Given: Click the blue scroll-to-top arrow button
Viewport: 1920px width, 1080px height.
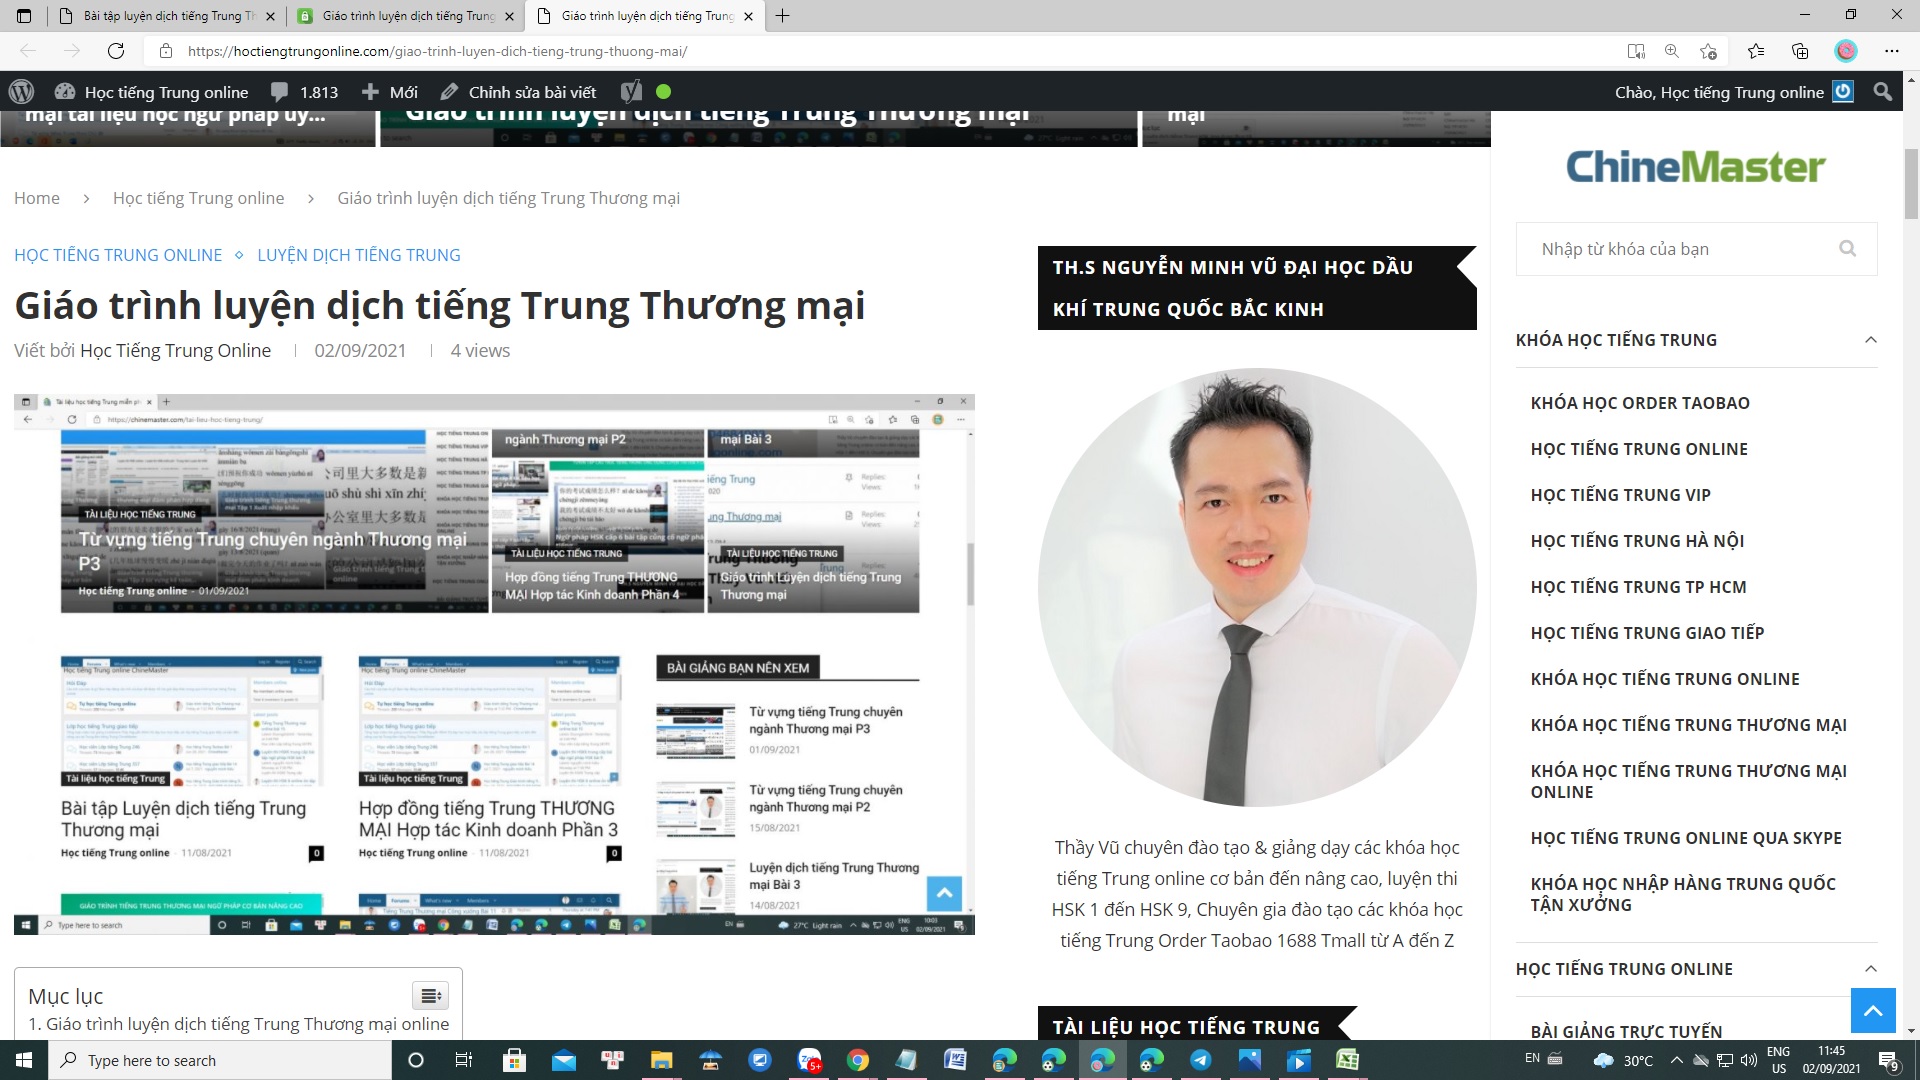Looking at the screenshot, I should click(1873, 1010).
